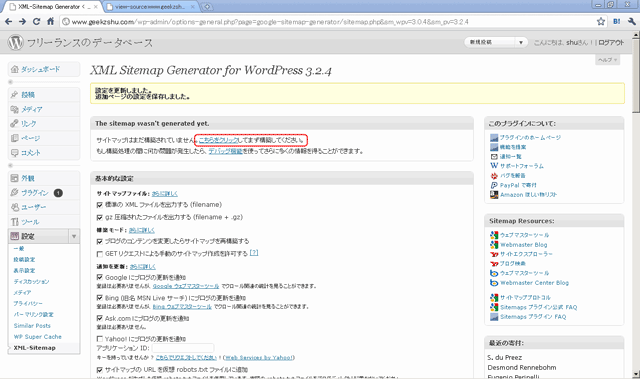The image size is (640, 379).
Task: Click the Amazon wishlist icon
Action: (494, 195)
